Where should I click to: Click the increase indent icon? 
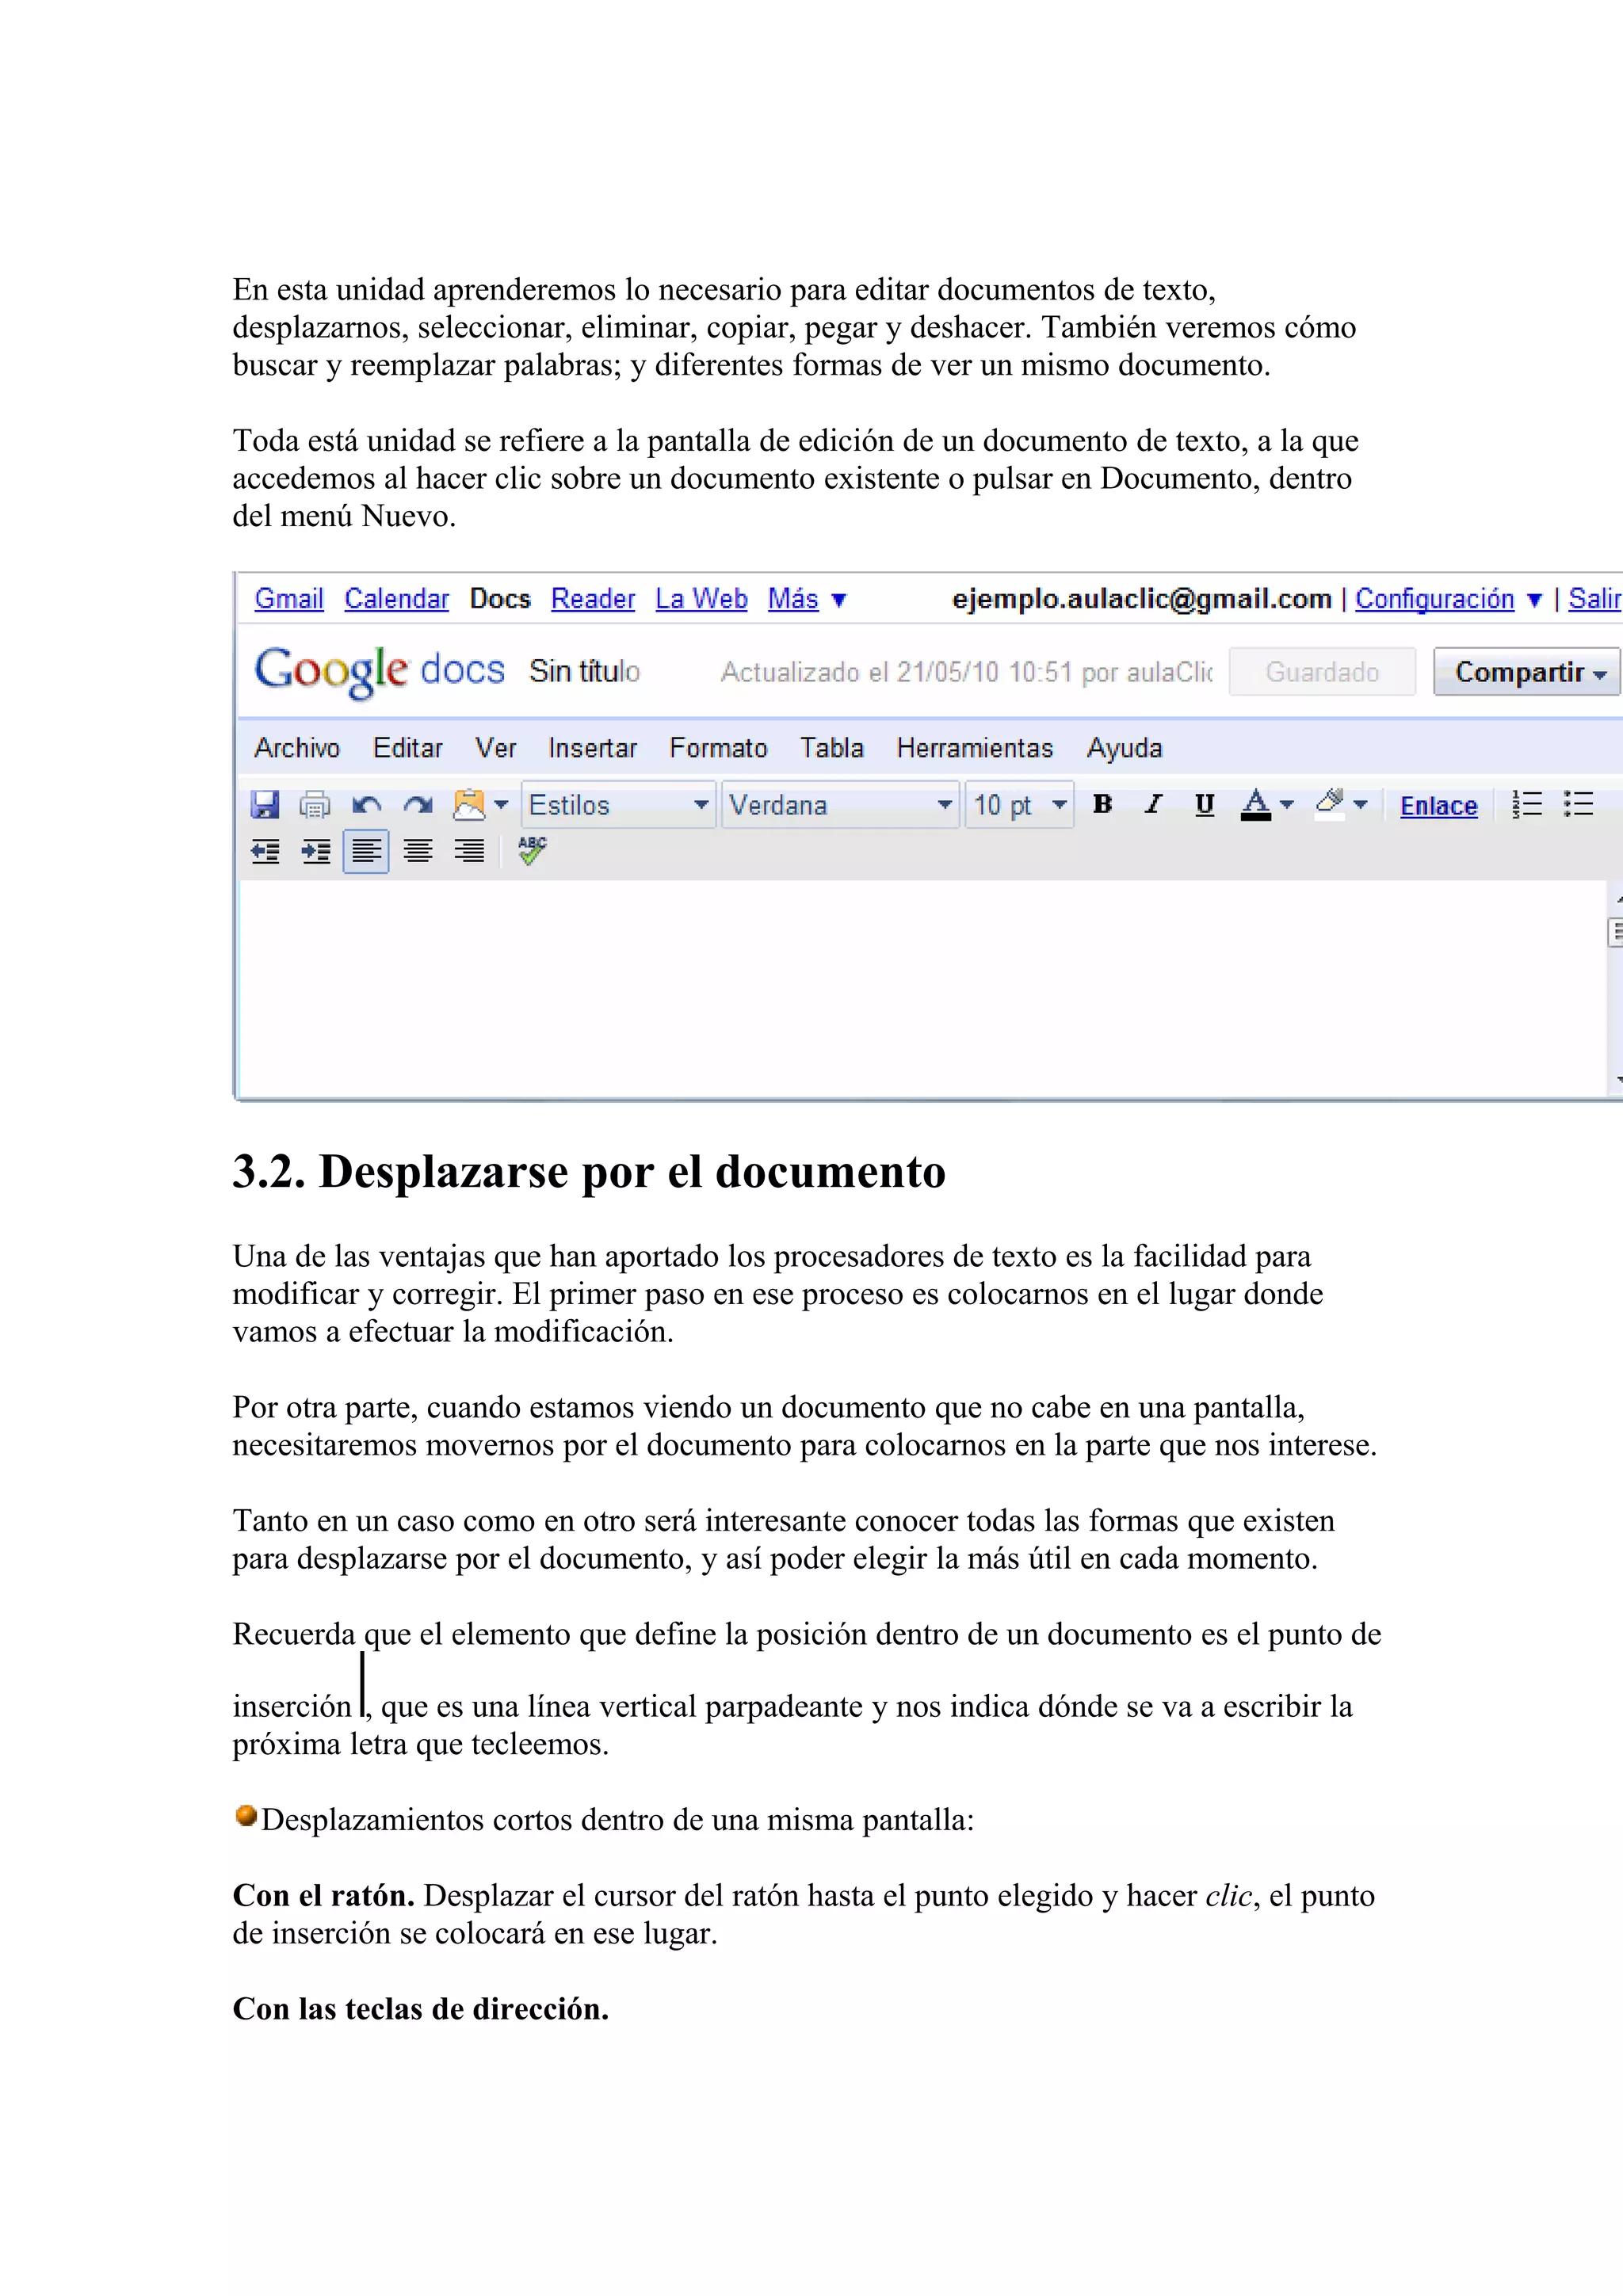point(316,852)
